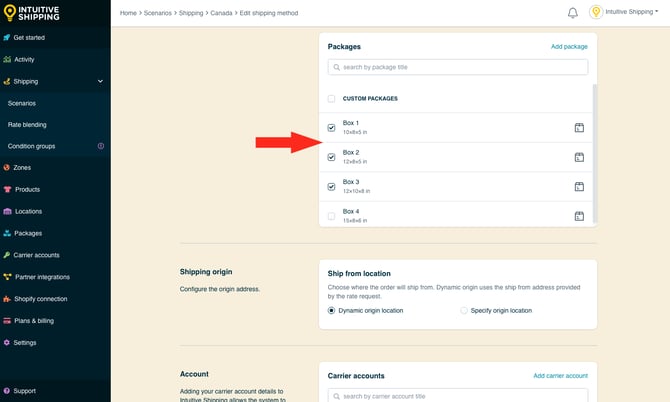The height and width of the screenshot is (402, 670).
Task: Click the Get started rocket icon
Action: [x=6, y=38]
